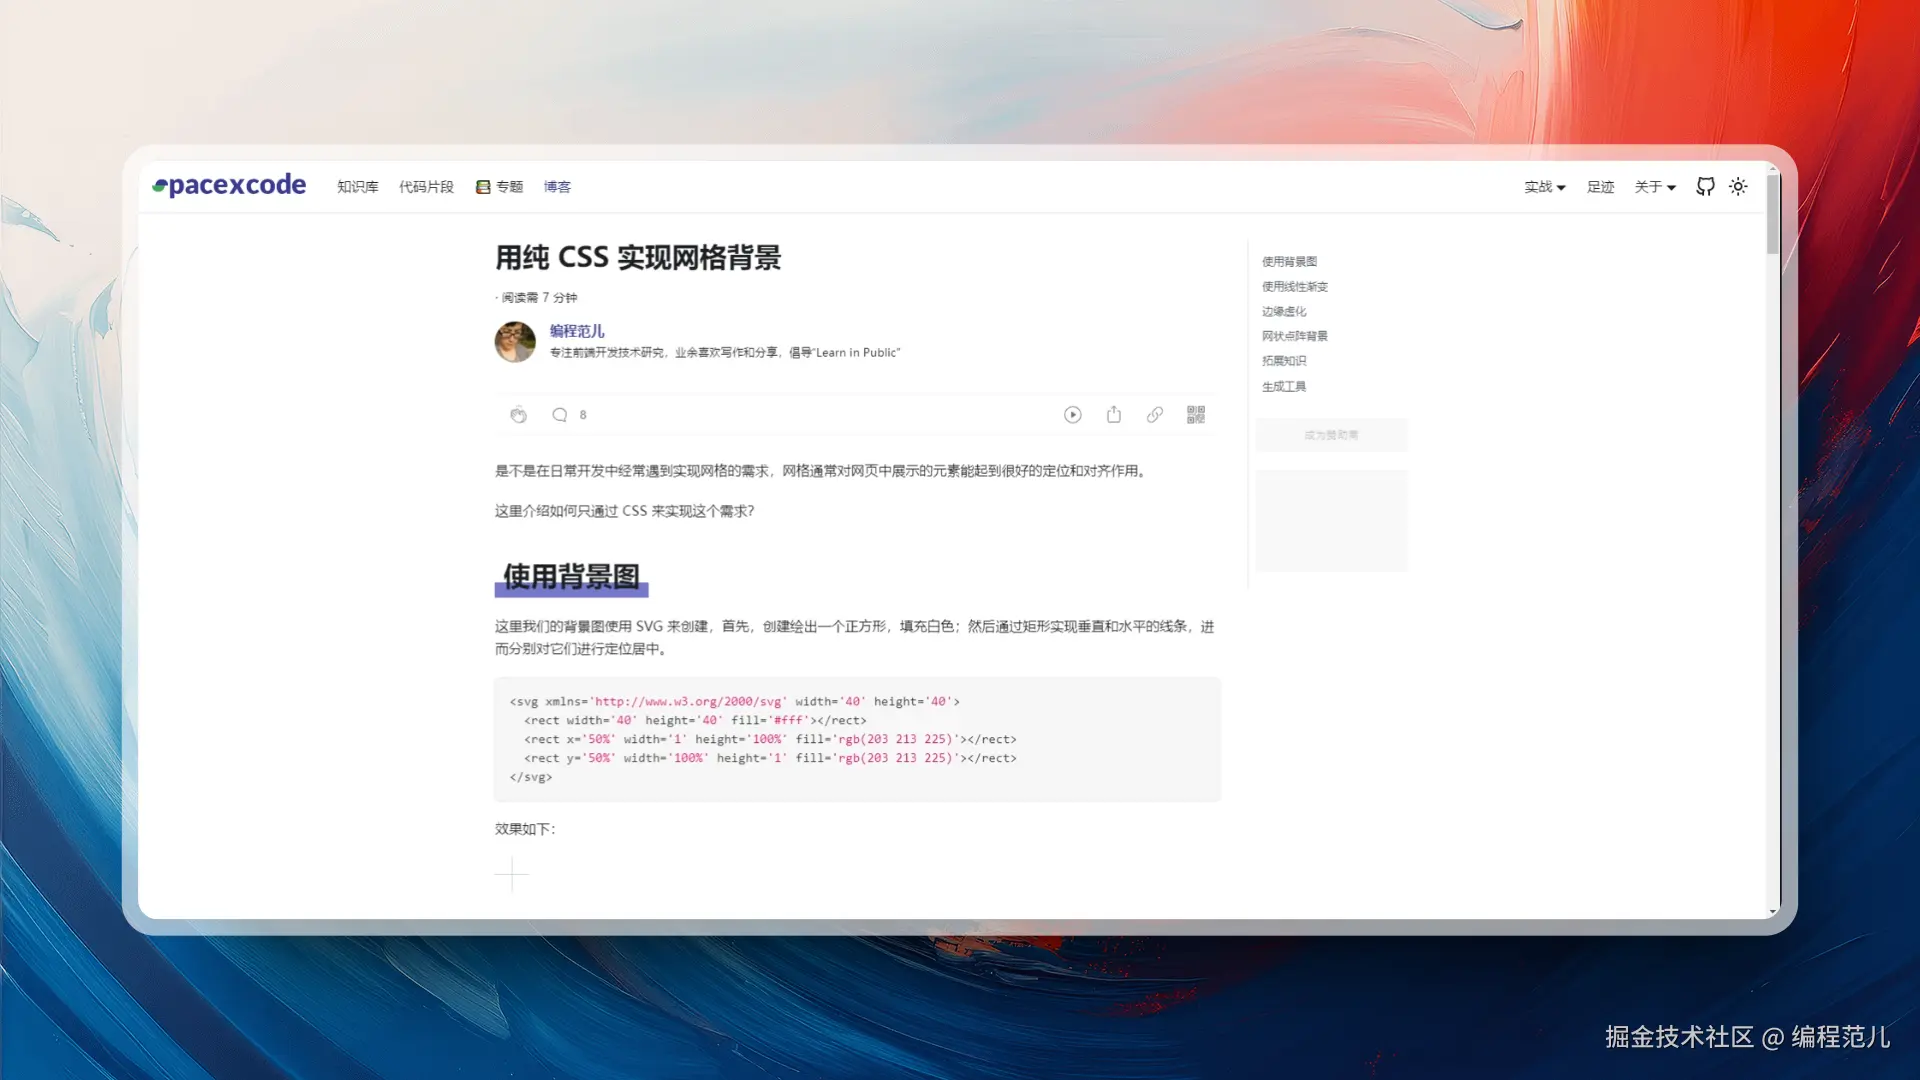Click the play audio icon on the article toolbar
1920x1080 pixels.
pos(1073,414)
